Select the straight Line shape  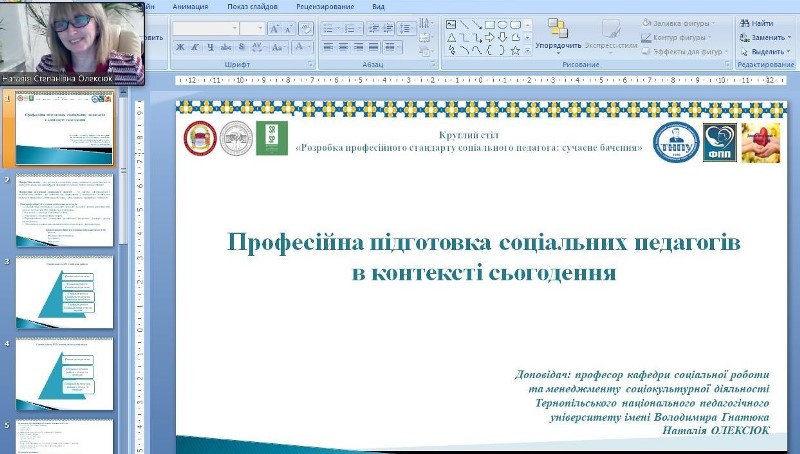click(x=464, y=24)
